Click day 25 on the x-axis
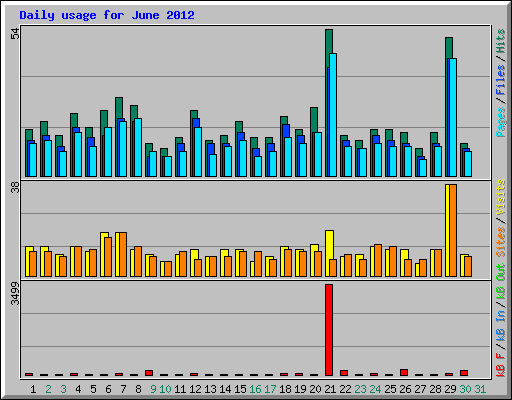 [x=390, y=389]
